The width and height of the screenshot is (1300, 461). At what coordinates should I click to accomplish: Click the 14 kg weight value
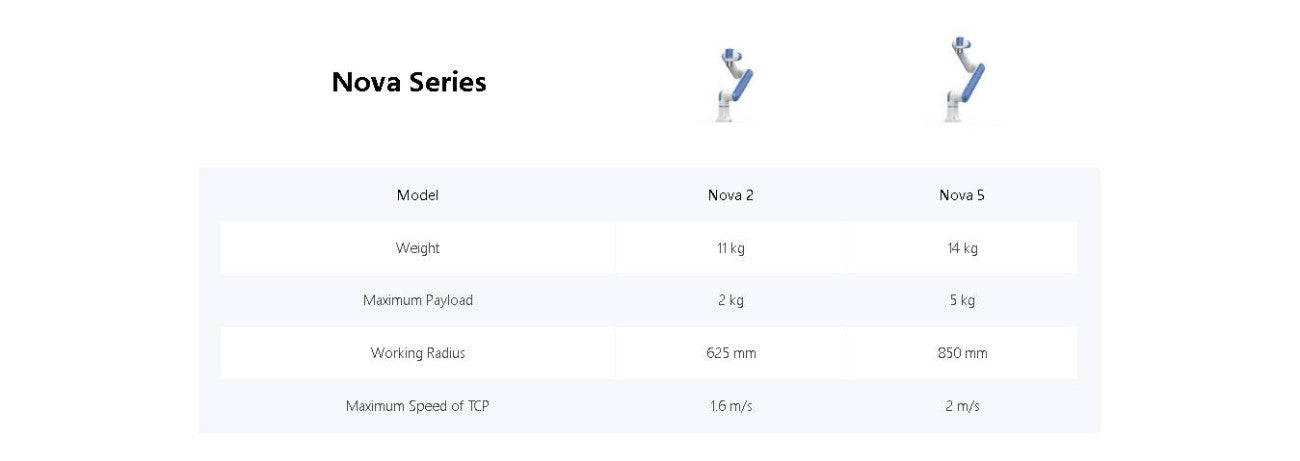962,248
